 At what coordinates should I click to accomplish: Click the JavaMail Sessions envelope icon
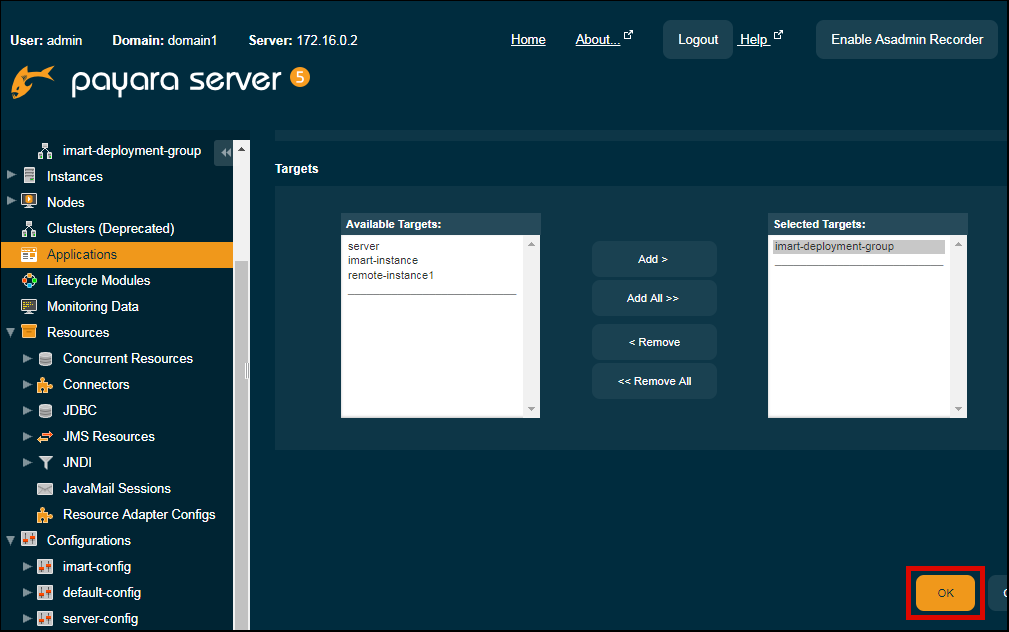(45, 488)
